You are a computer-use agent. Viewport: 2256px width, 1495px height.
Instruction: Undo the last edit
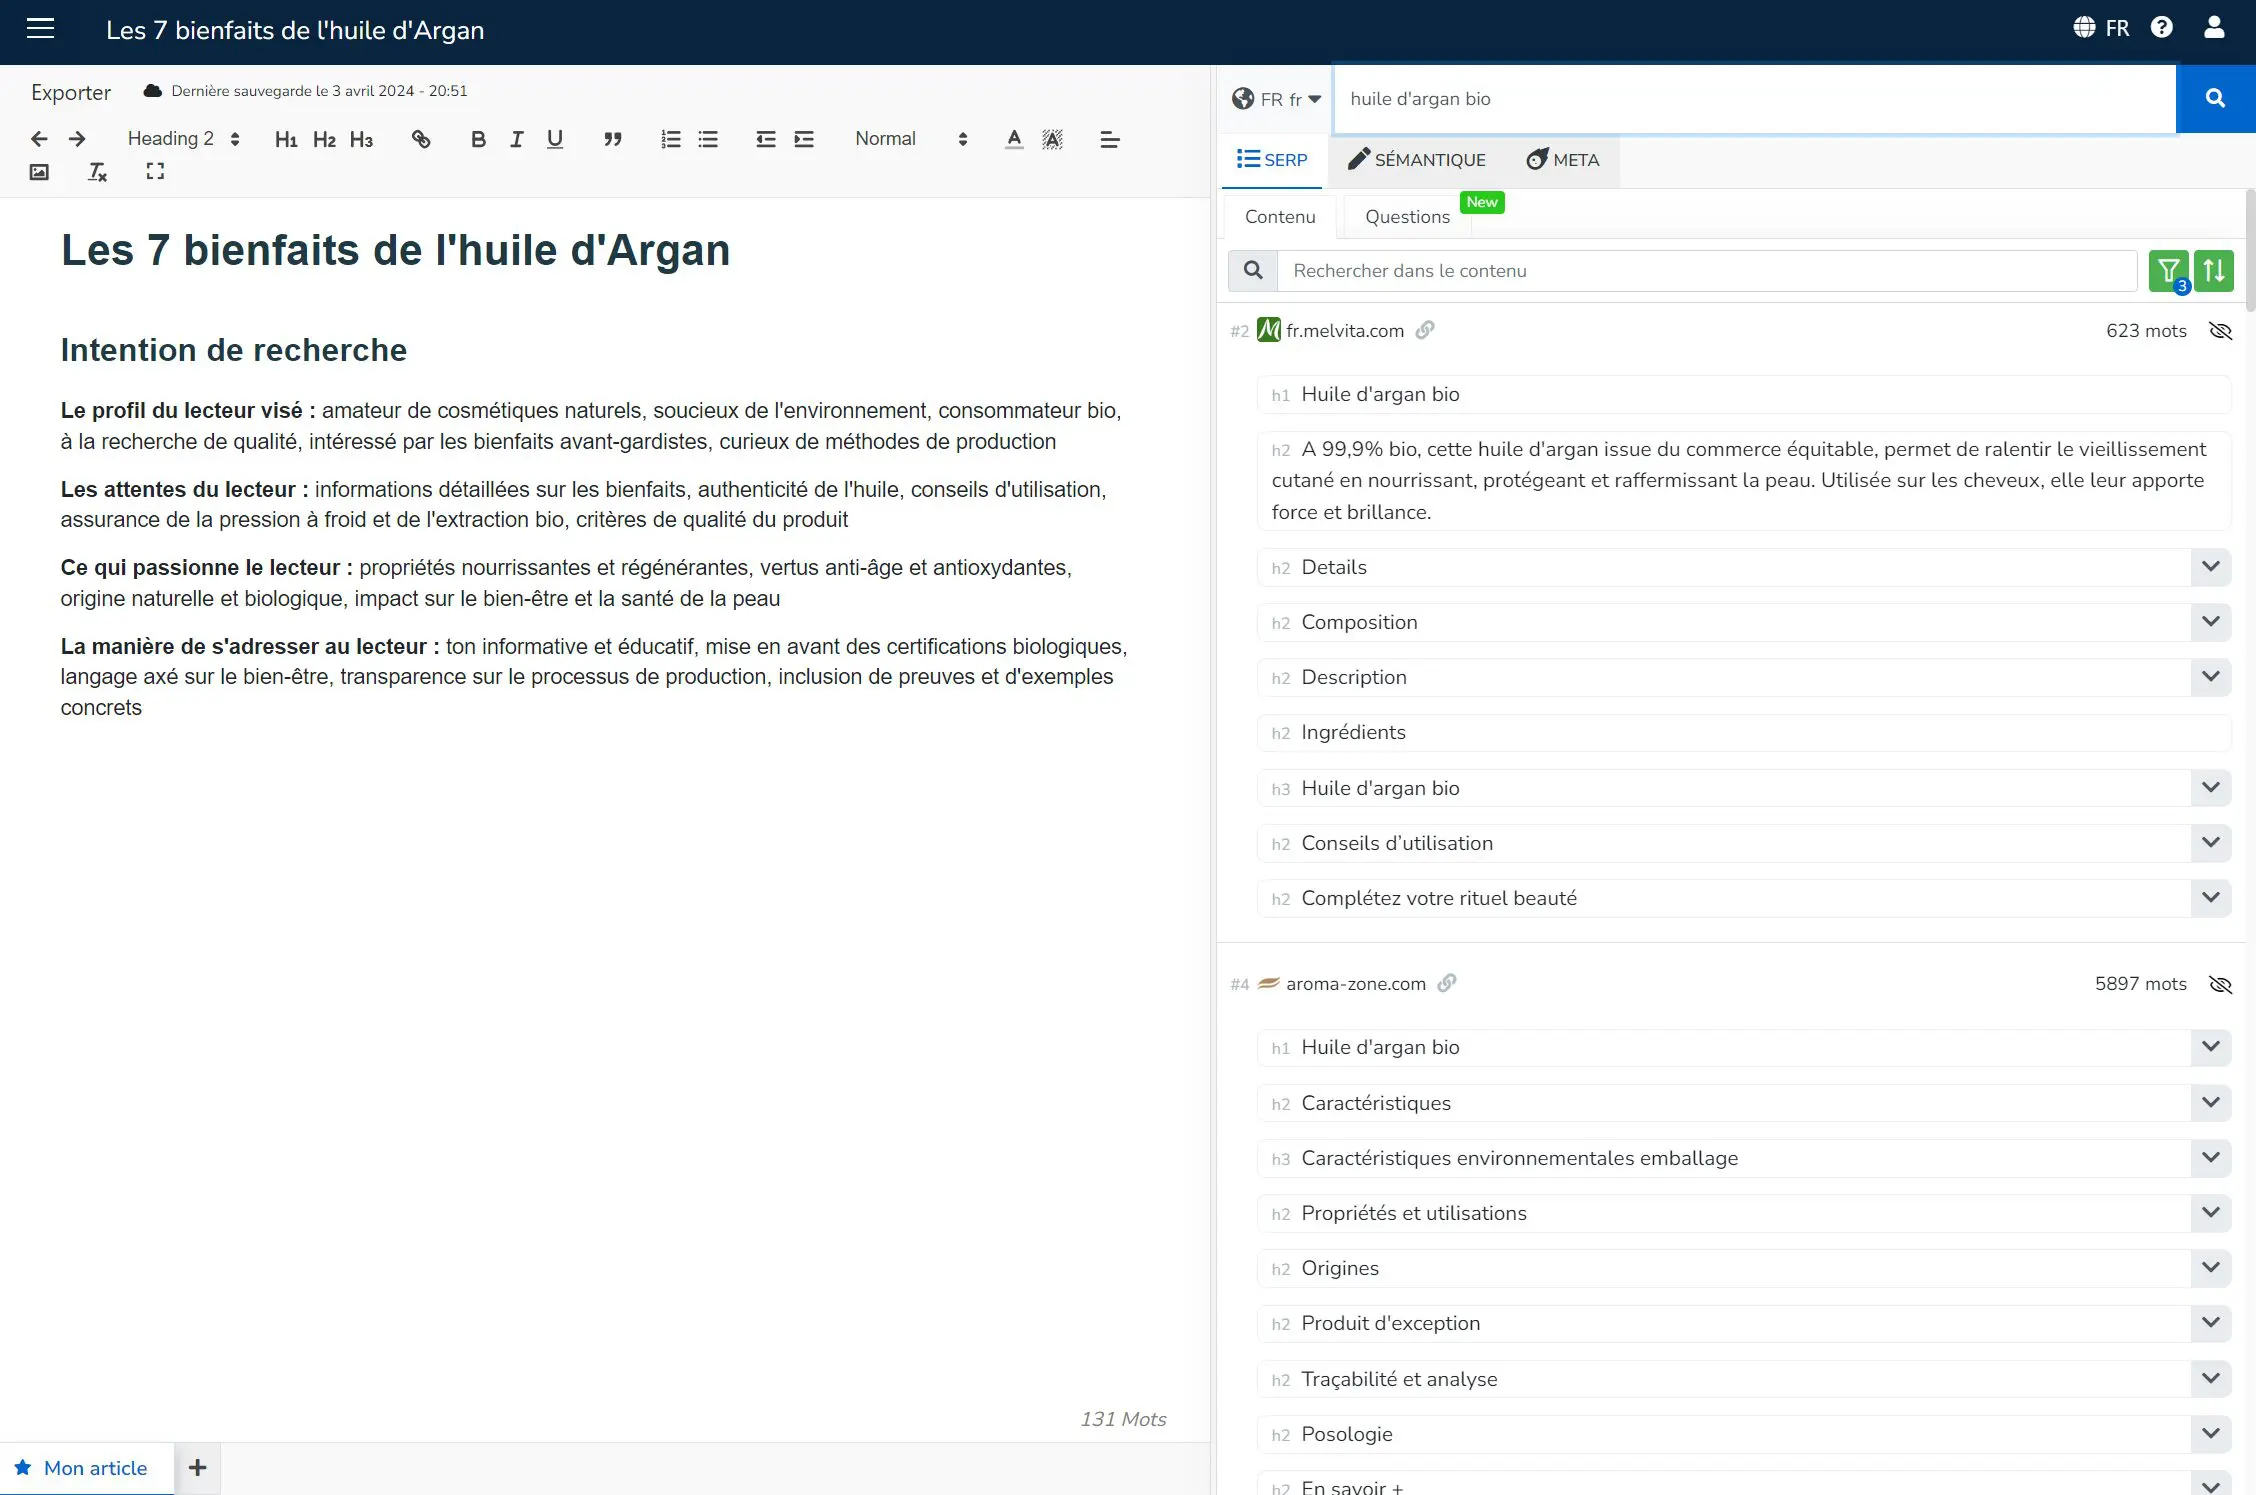pos(39,139)
